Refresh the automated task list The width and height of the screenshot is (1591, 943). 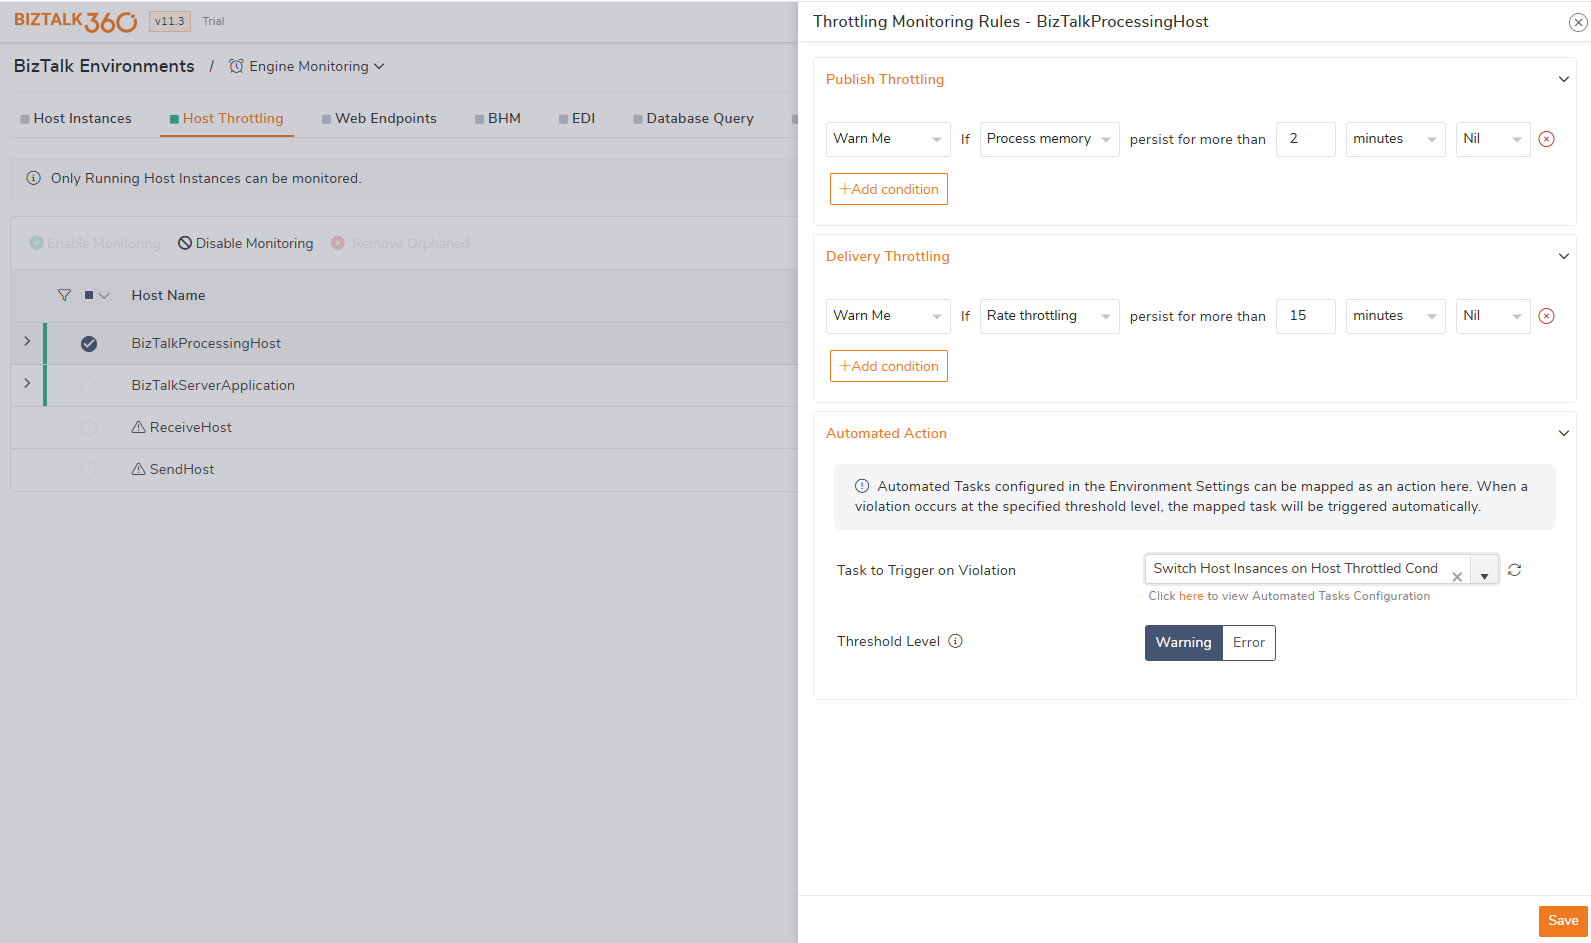pos(1515,570)
